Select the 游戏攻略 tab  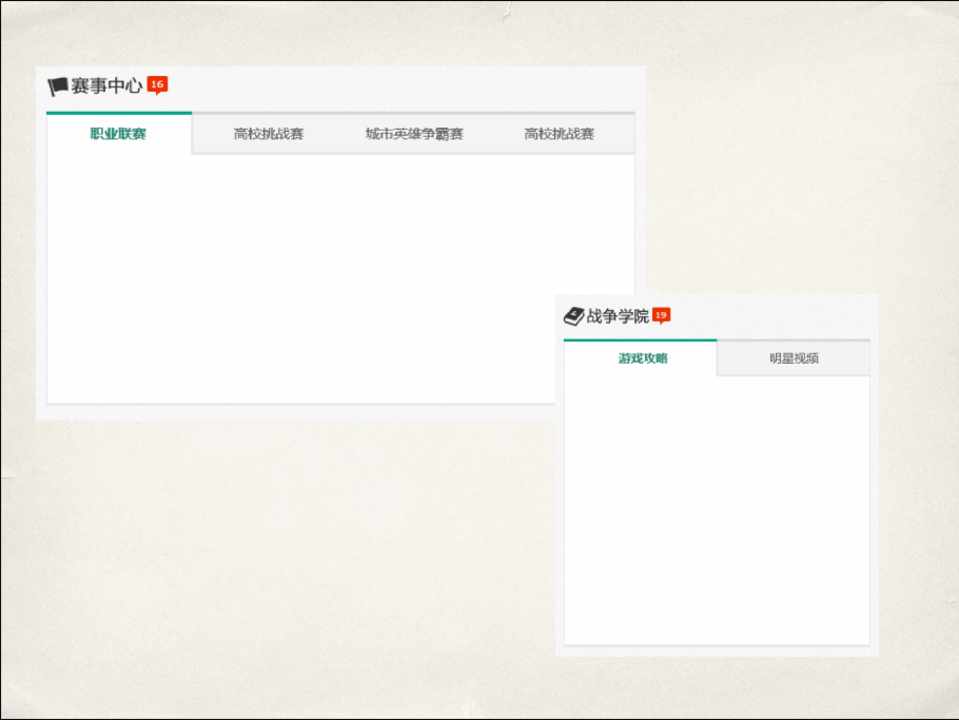coord(642,359)
